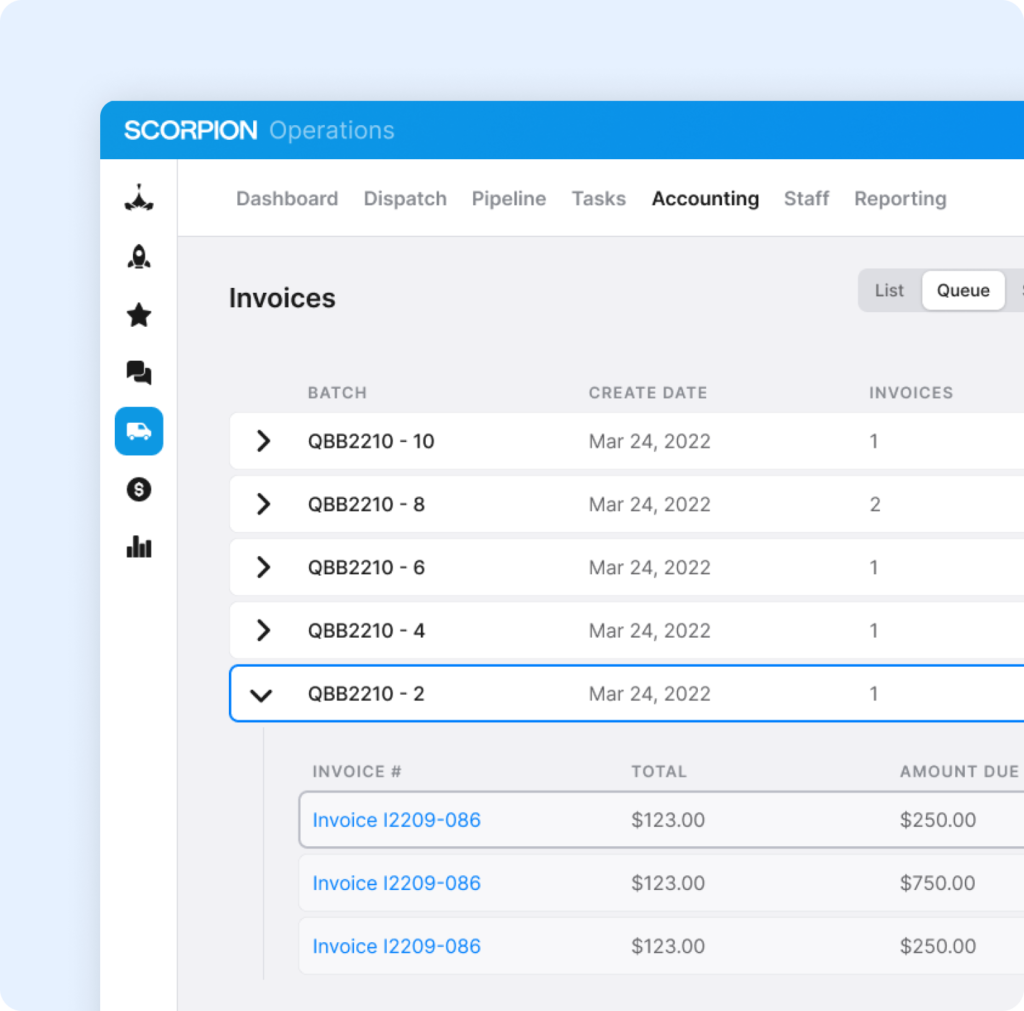
Task: Open last Invoice I2209-086 link at bottom
Action: [396, 946]
